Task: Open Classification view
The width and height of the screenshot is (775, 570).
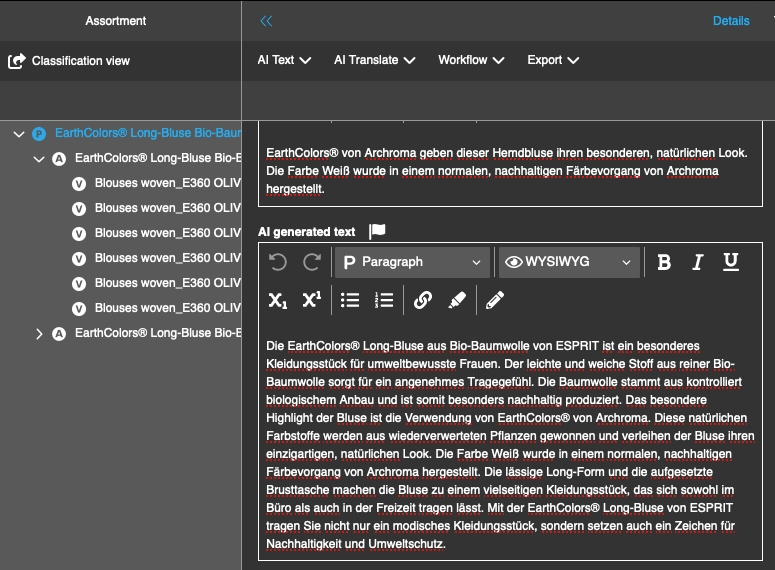Action: pos(70,61)
